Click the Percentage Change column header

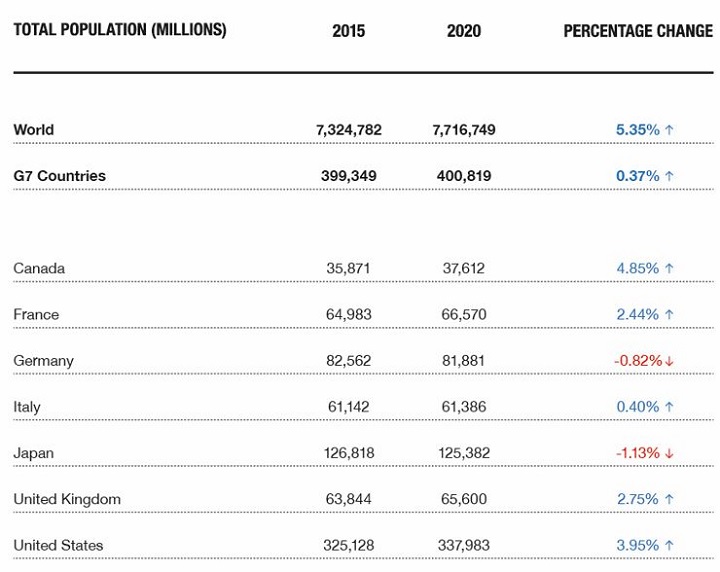pos(638,31)
